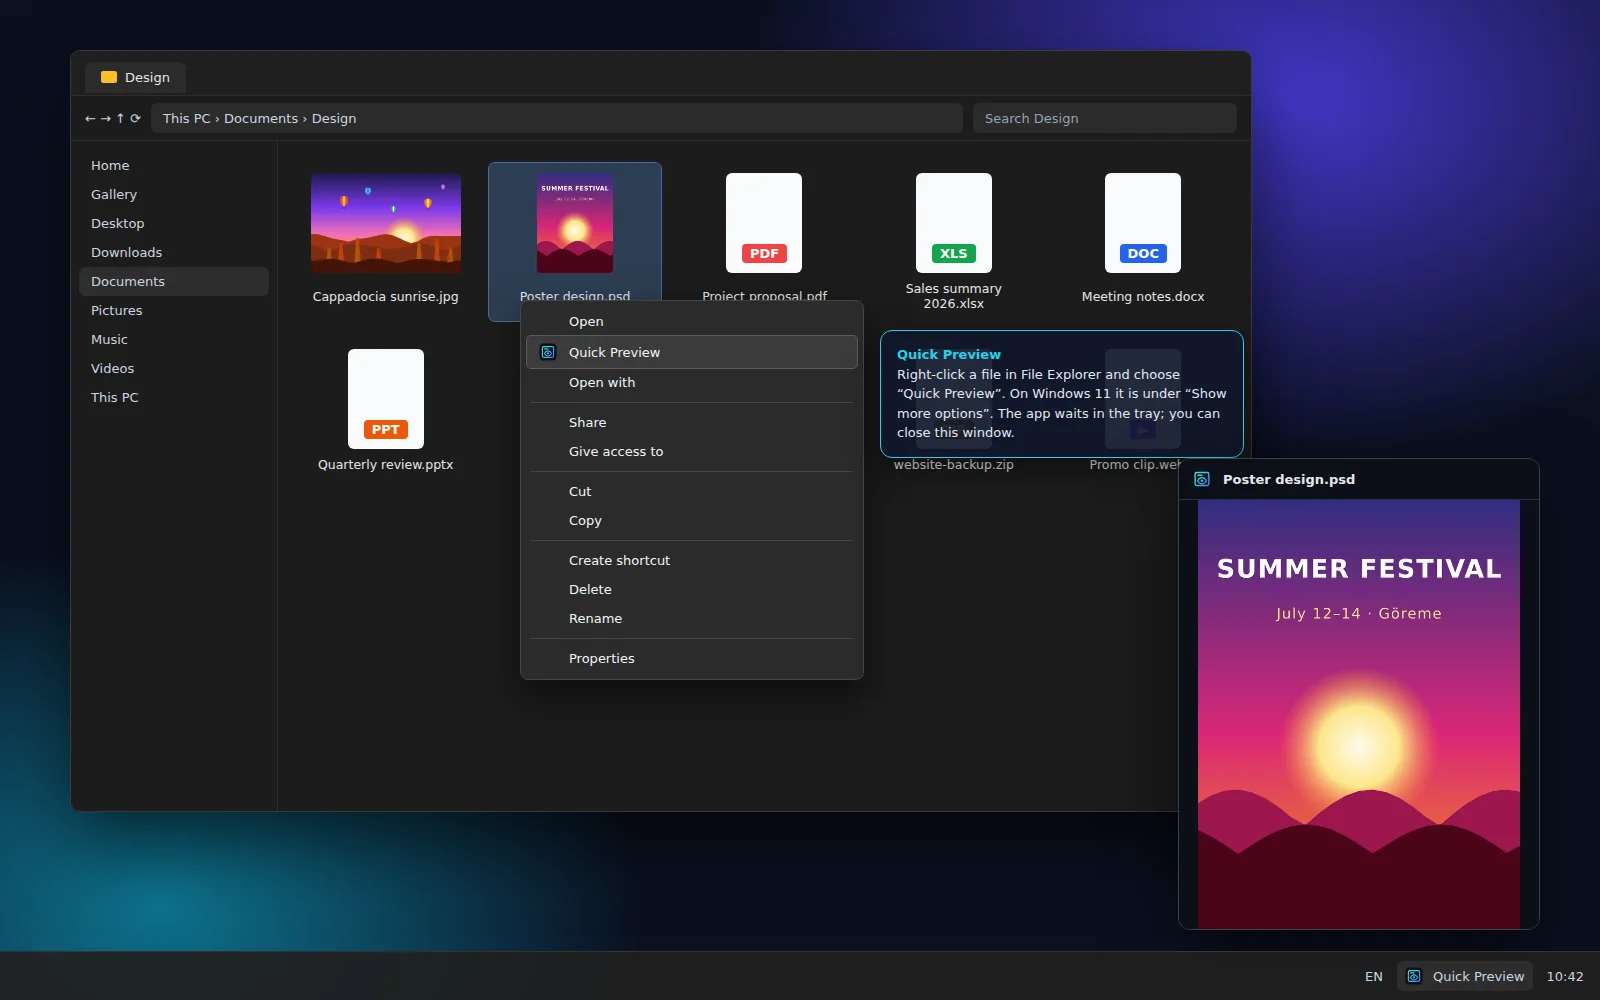Viewport: 1600px width, 1000px height.
Task: Click the Quick Preview tray icon in taskbar
Action: point(1414,976)
